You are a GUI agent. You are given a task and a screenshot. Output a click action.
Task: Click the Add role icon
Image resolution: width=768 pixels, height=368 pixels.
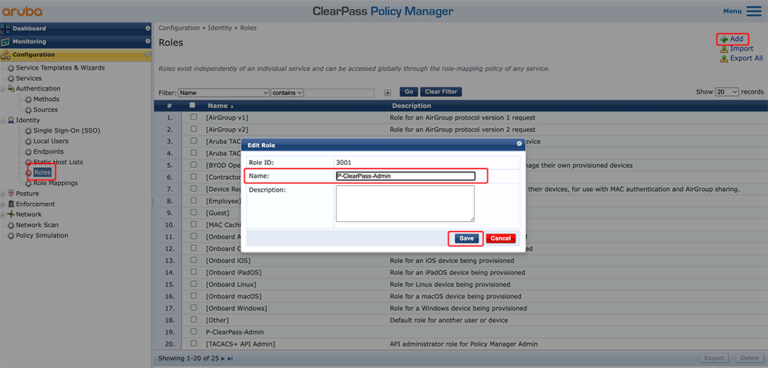(724, 39)
